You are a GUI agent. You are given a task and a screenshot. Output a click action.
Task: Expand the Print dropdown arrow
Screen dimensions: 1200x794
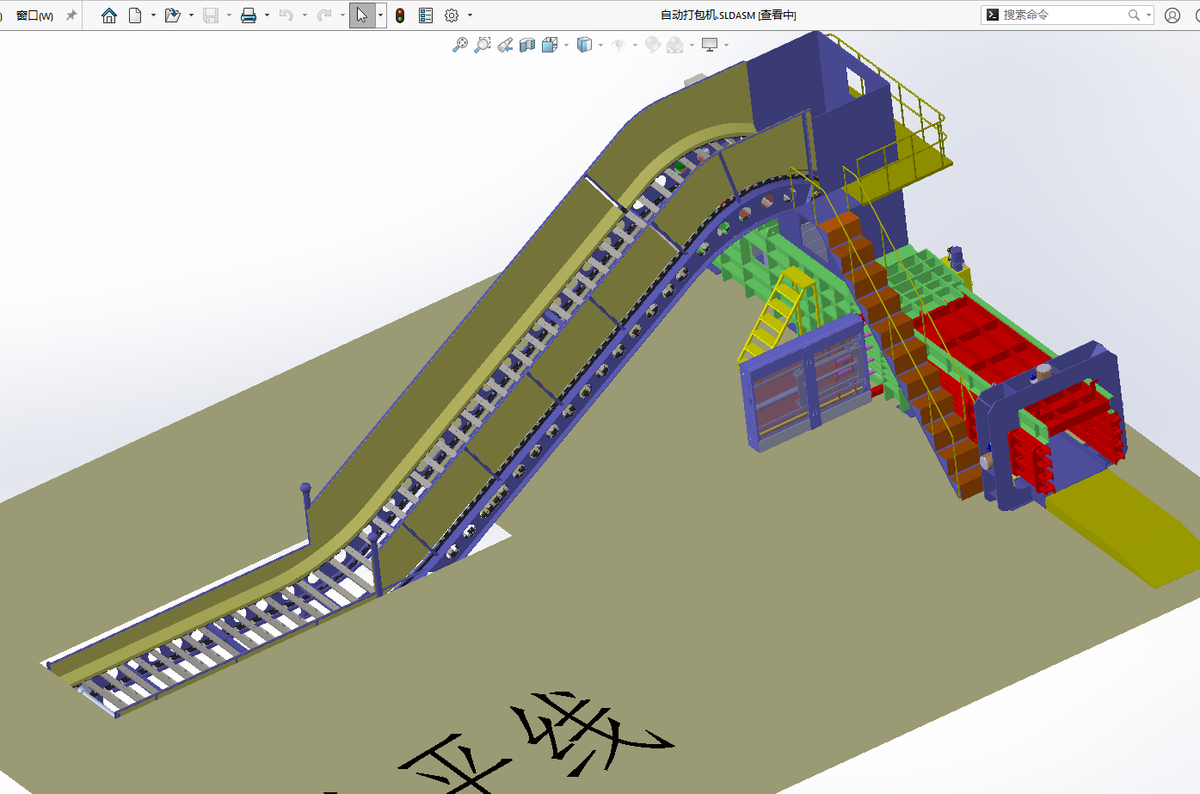[x=267, y=15]
